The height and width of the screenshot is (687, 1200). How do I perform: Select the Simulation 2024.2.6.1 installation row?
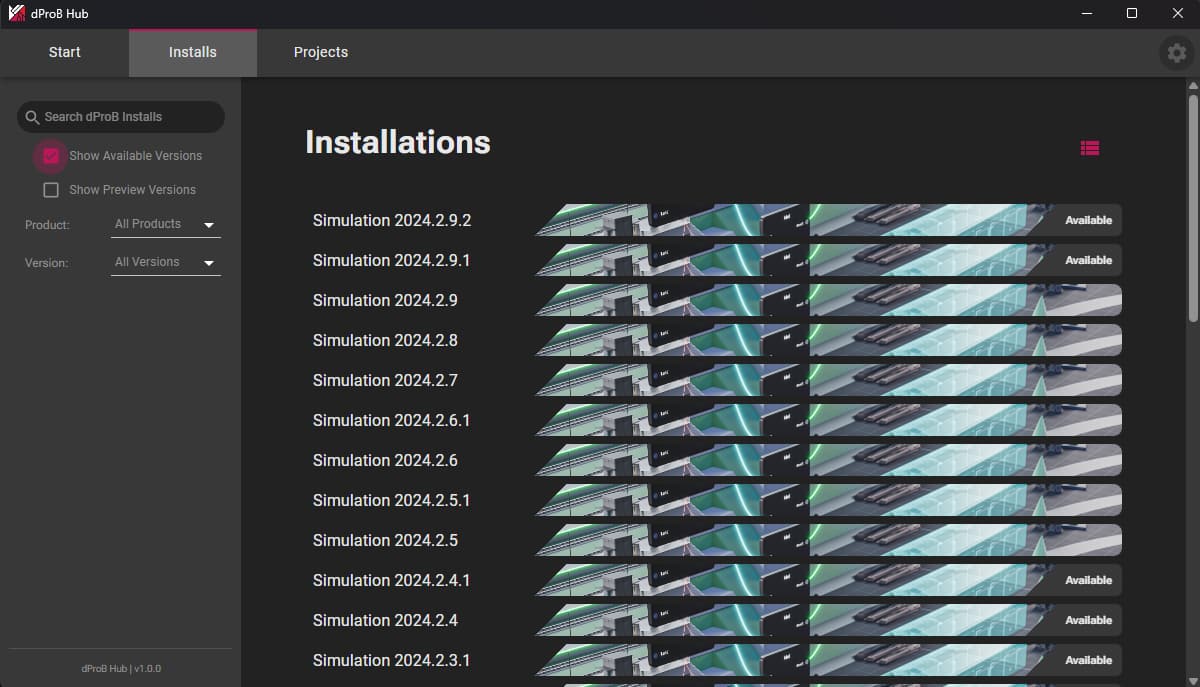point(391,420)
